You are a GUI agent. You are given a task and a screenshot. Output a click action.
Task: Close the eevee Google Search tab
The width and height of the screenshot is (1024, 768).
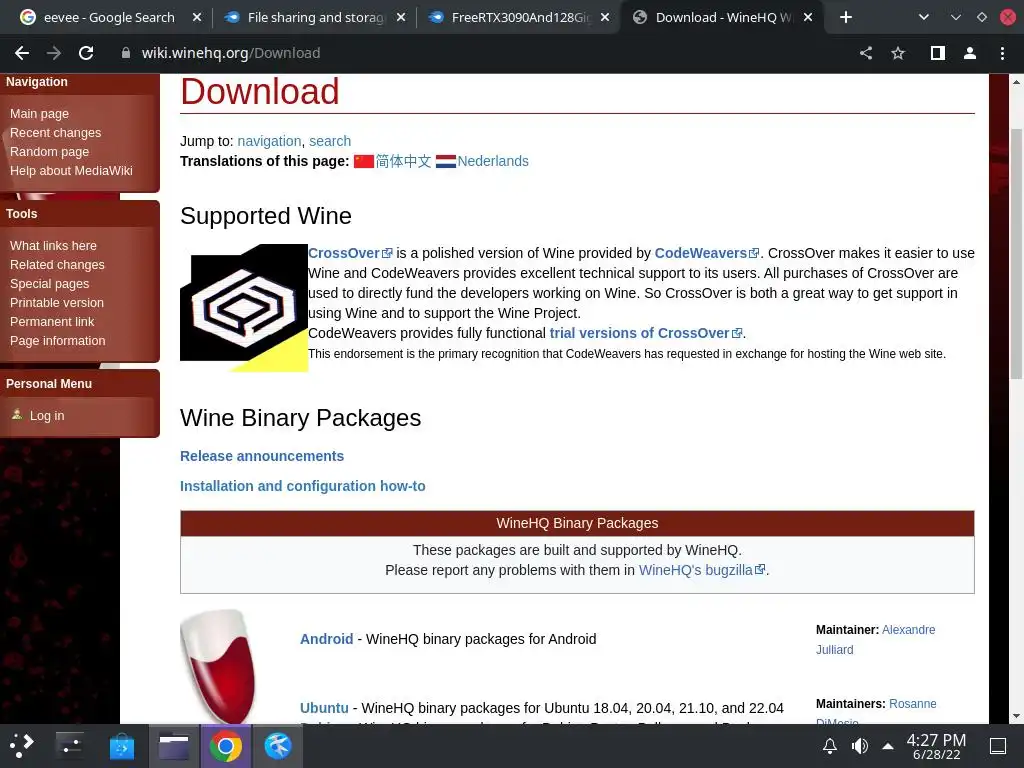coord(197,18)
